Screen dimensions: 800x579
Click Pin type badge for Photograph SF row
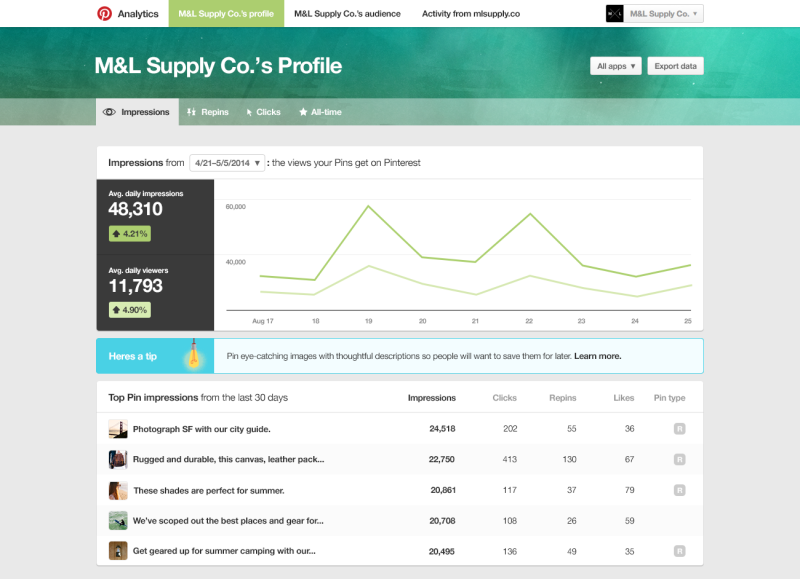[679, 429]
